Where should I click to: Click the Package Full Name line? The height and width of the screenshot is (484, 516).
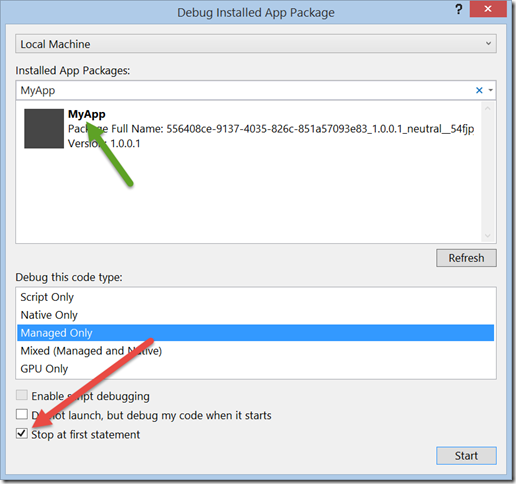[x=271, y=129]
